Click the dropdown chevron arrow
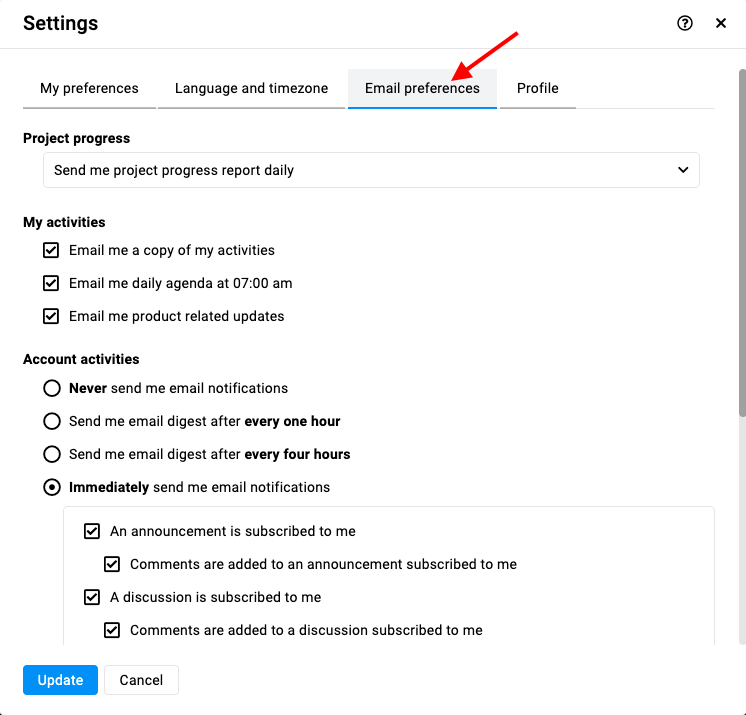 tap(683, 170)
